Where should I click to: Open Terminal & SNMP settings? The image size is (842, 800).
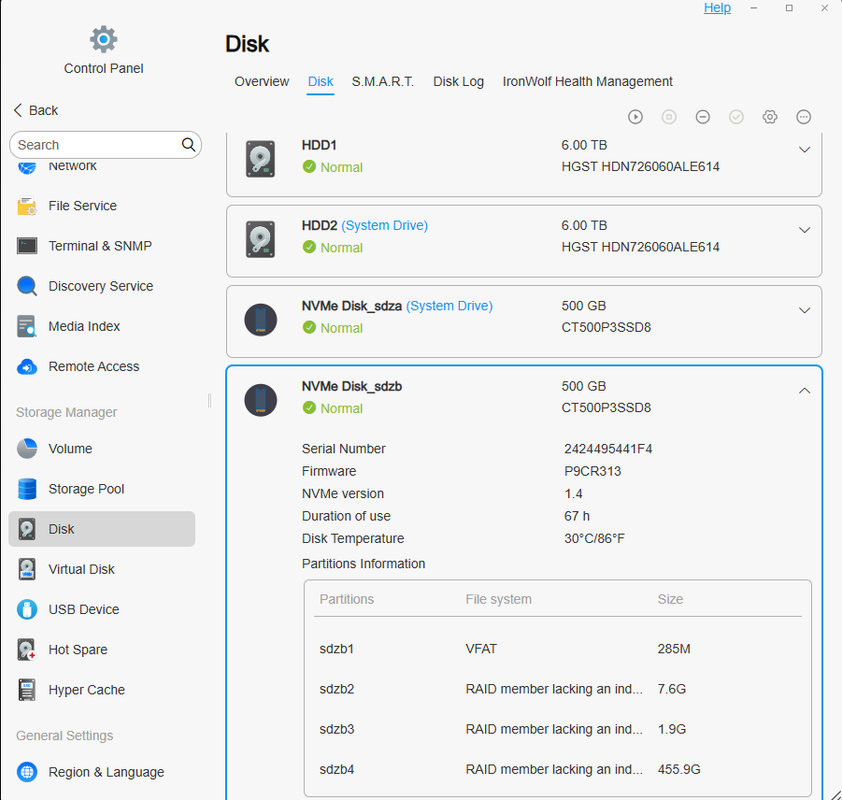pyautogui.click(x=102, y=246)
